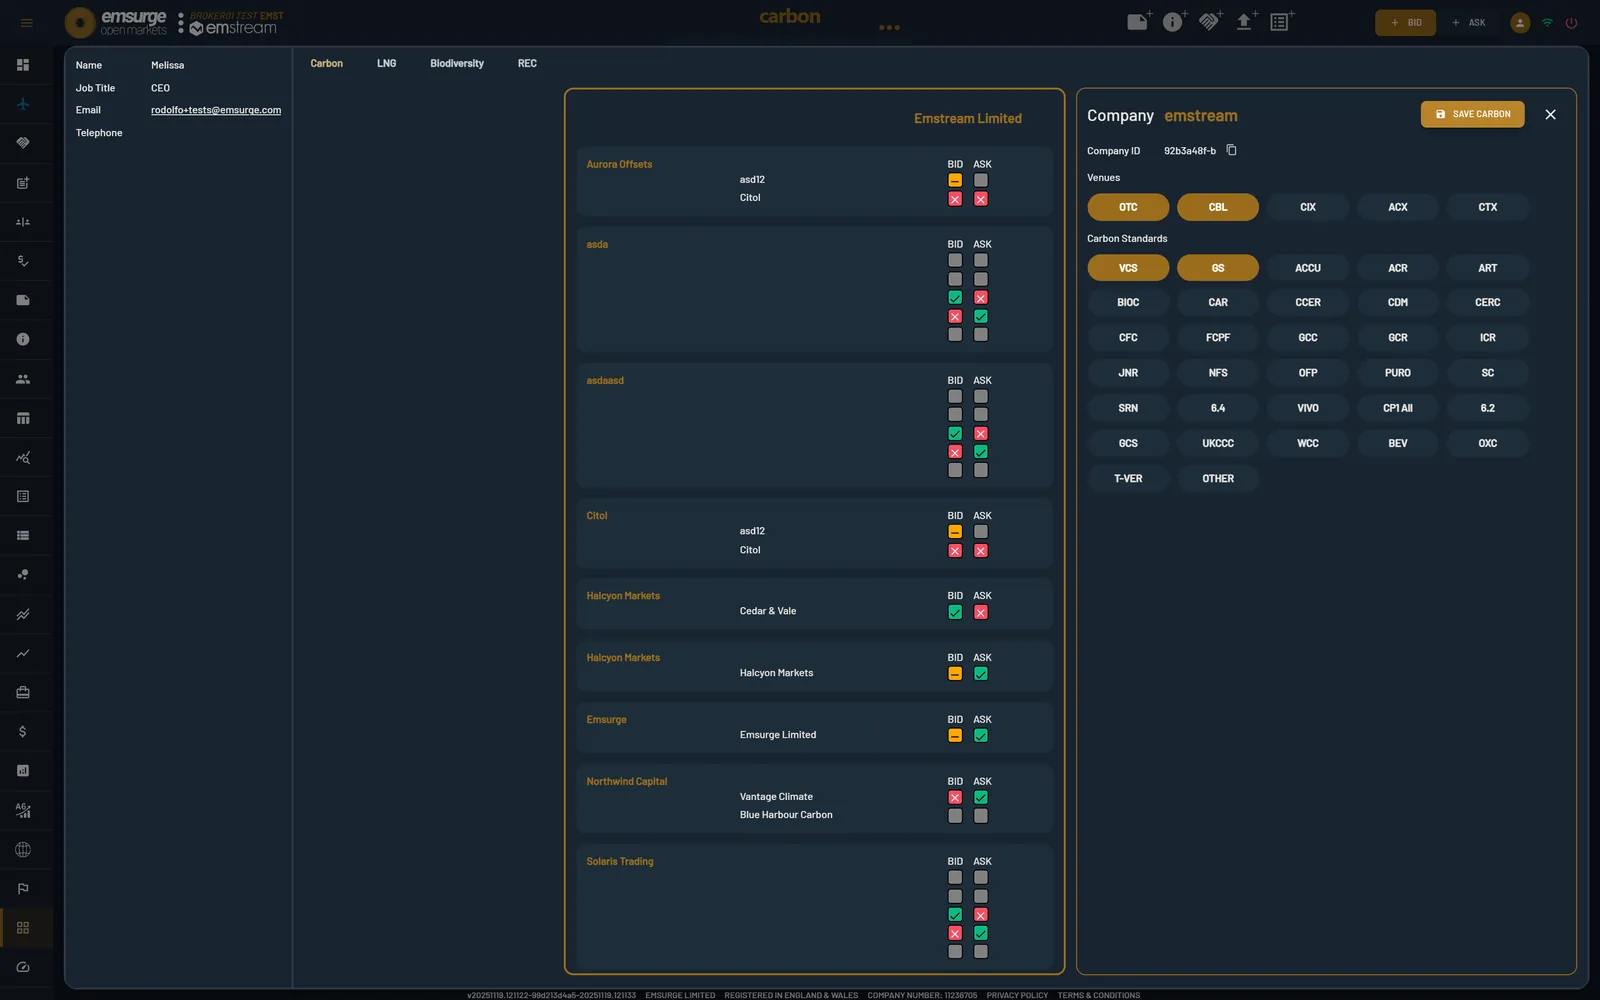Image resolution: width=1600 pixels, height=1000 pixels.
Task: Switch to the Biodiversity tab
Action: coord(457,63)
